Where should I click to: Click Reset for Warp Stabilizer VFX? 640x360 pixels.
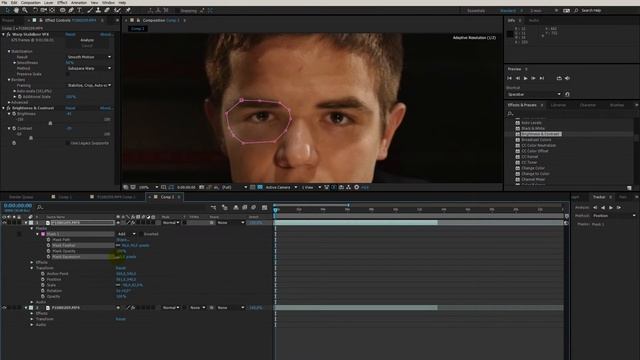(70, 35)
